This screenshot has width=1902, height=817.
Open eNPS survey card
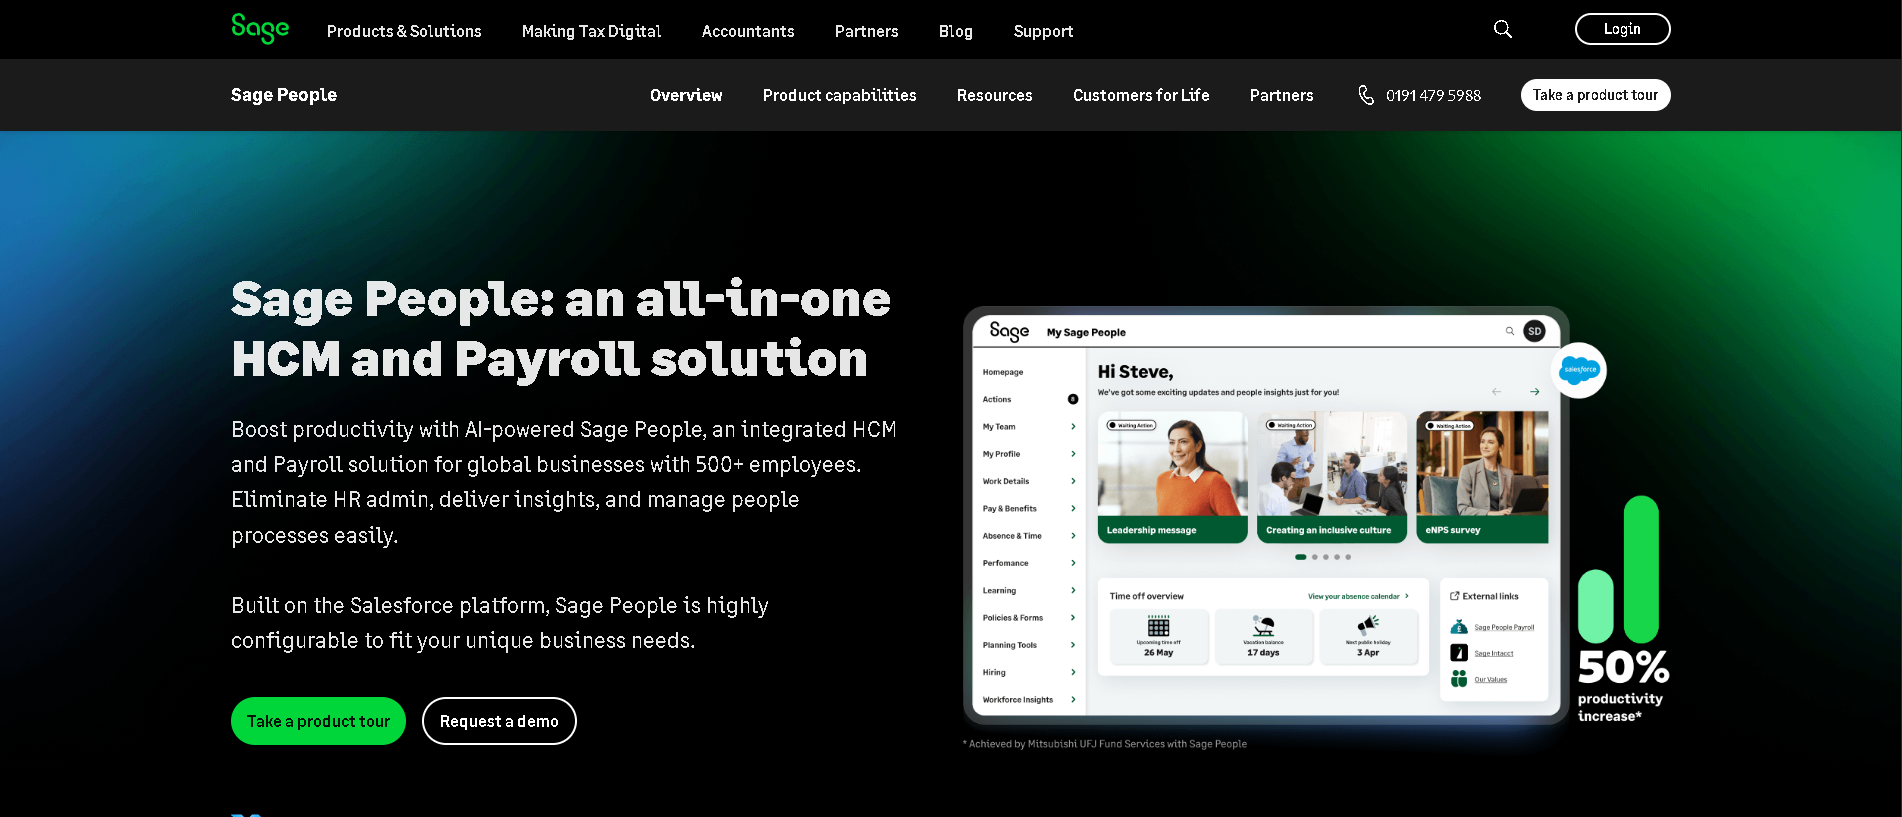[1482, 477]
